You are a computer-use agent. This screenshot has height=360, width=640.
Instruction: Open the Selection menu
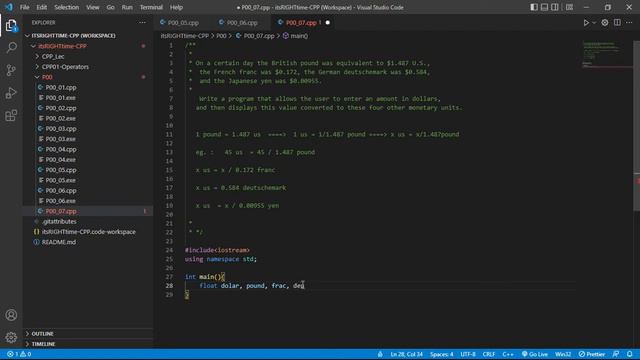pos(67,7)
